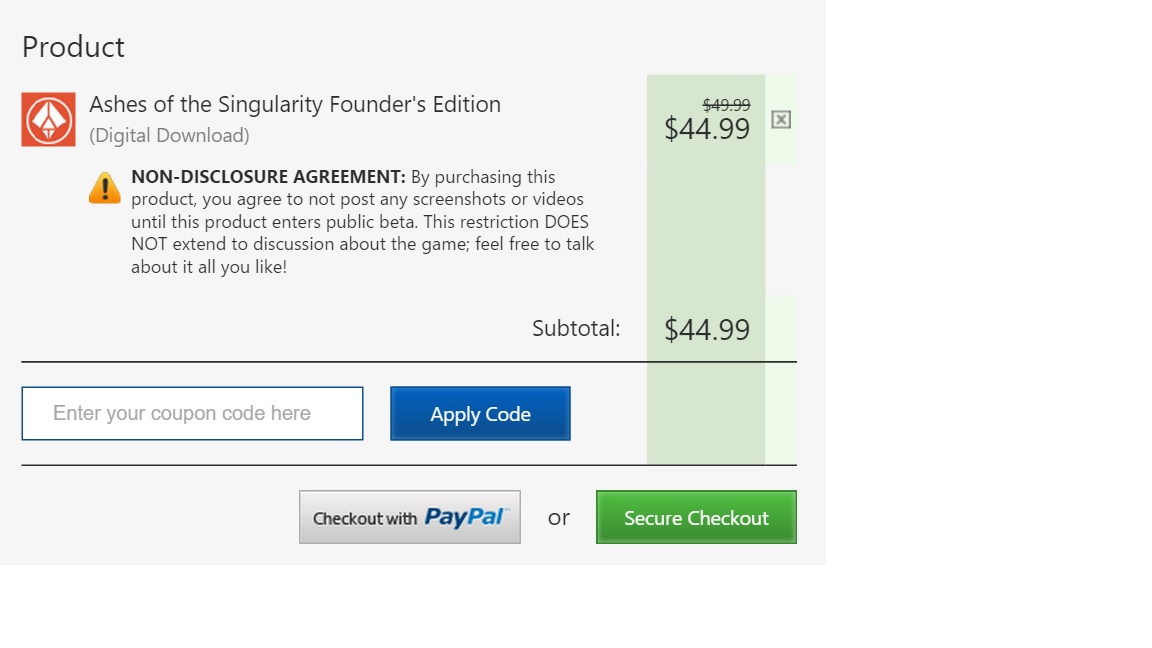The width and height of the screenshot is (1152, 648).
Task: Click the Ashes of the Singularity product icon
Action: tap(48, 120)
